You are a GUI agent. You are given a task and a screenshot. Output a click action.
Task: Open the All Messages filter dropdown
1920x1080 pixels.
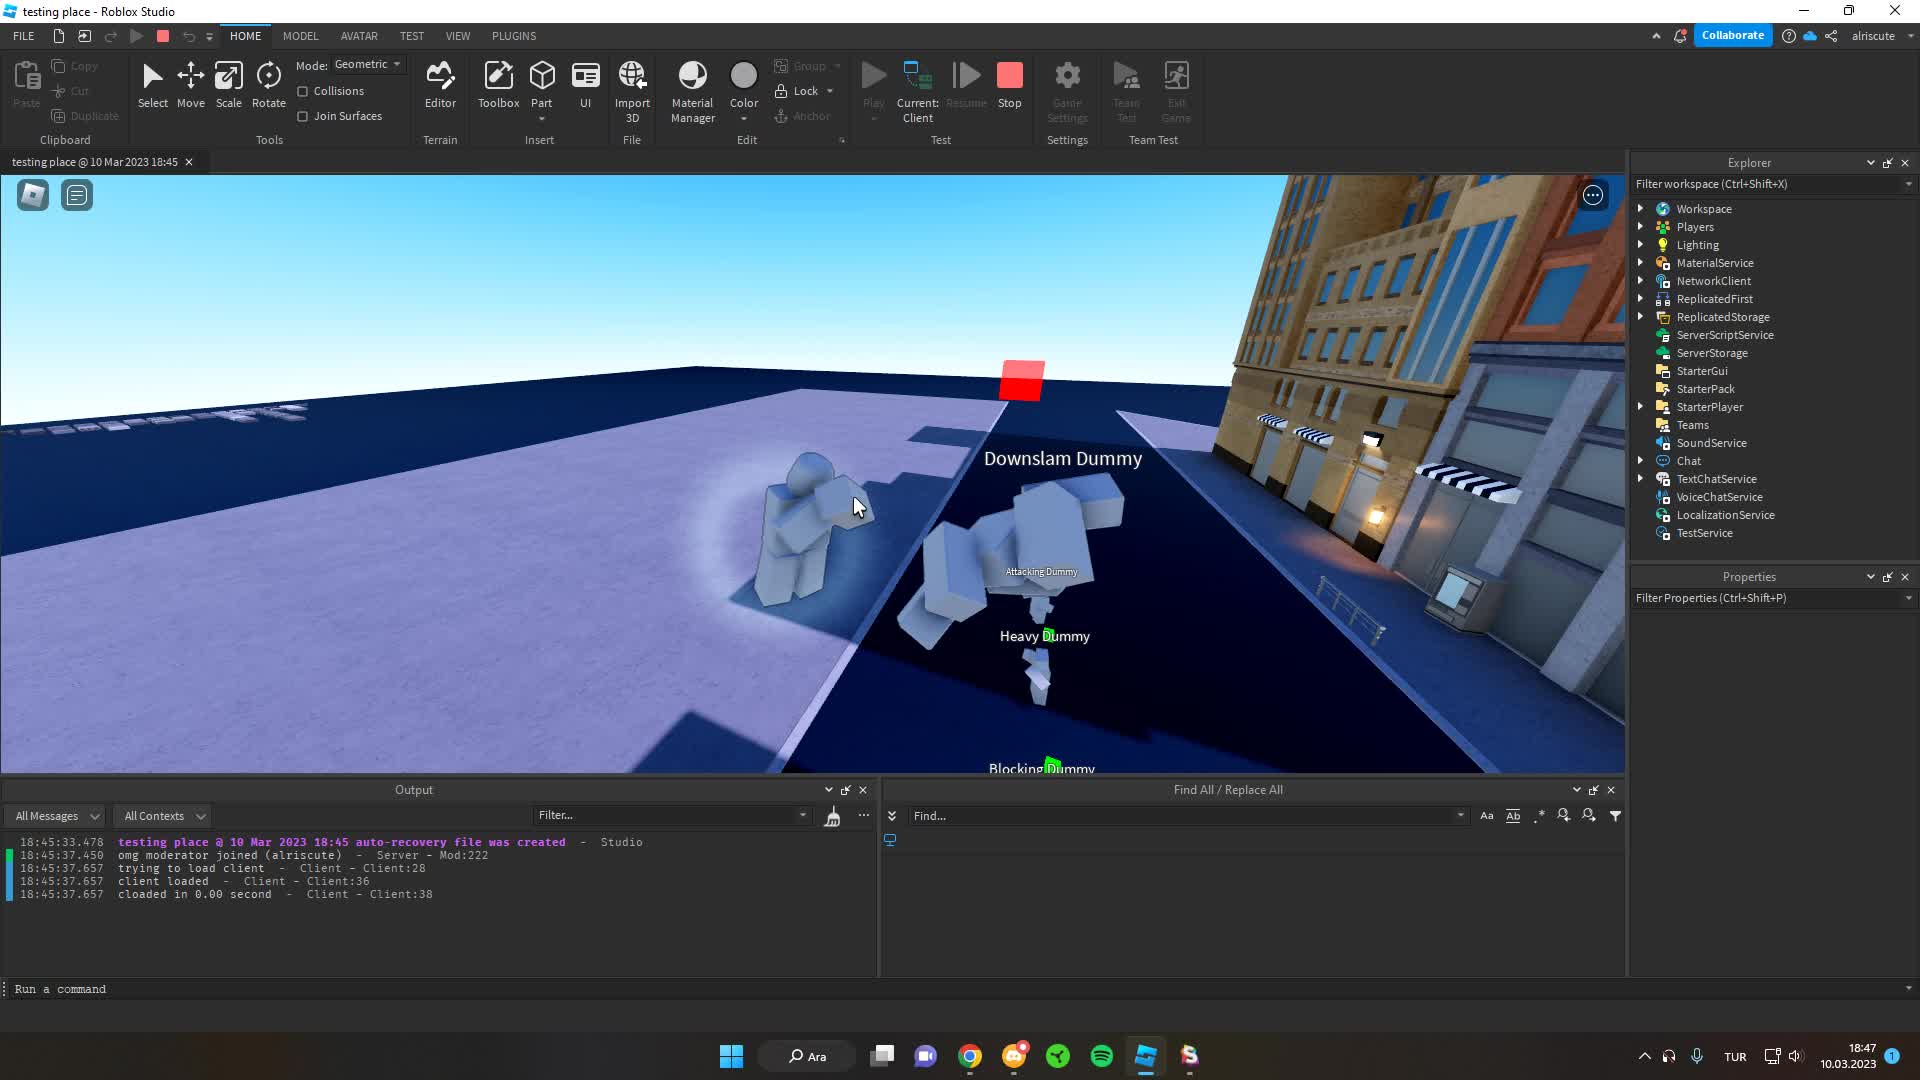56,816
